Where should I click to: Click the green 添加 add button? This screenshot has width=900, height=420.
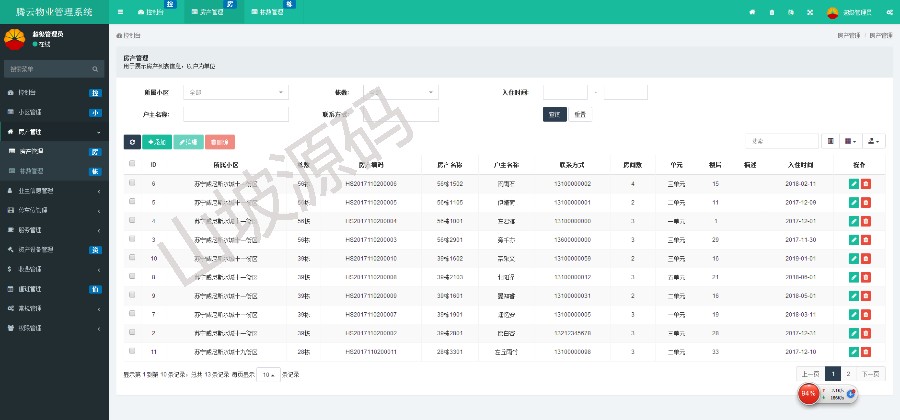(x=157, y=142)
